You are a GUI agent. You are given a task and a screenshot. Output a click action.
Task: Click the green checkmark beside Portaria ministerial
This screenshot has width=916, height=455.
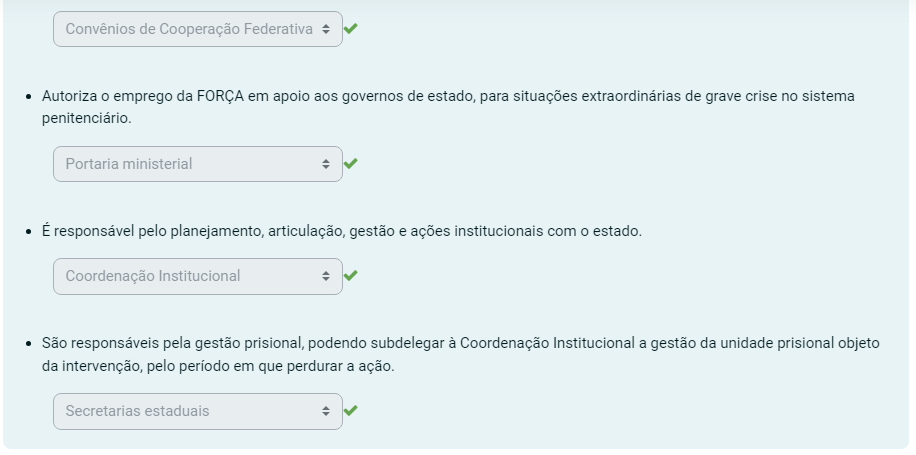click(x=350, y=164)
